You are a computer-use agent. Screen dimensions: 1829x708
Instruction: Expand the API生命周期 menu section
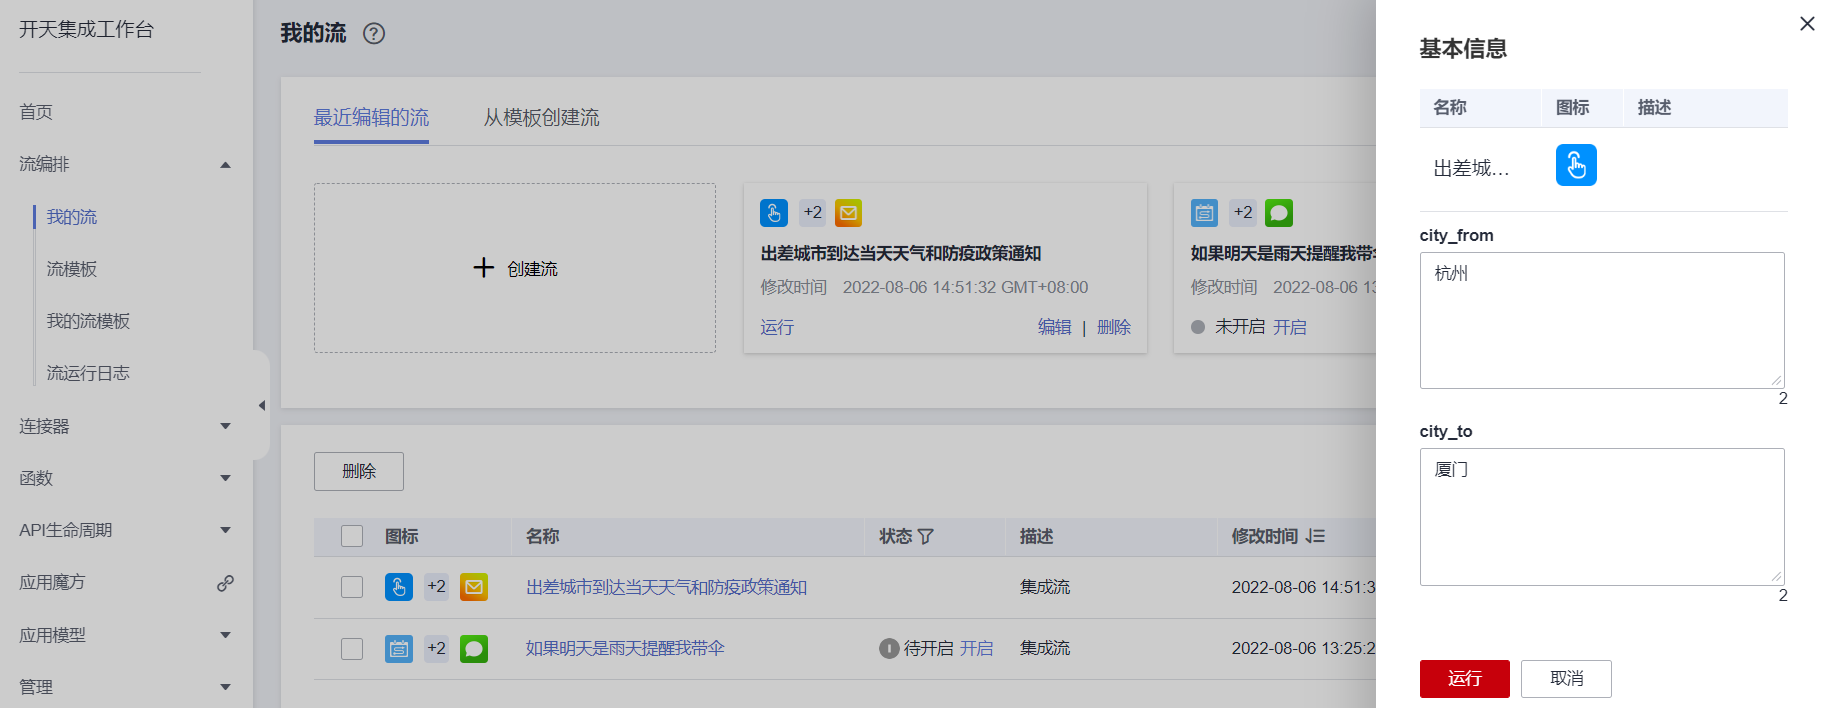225,530
